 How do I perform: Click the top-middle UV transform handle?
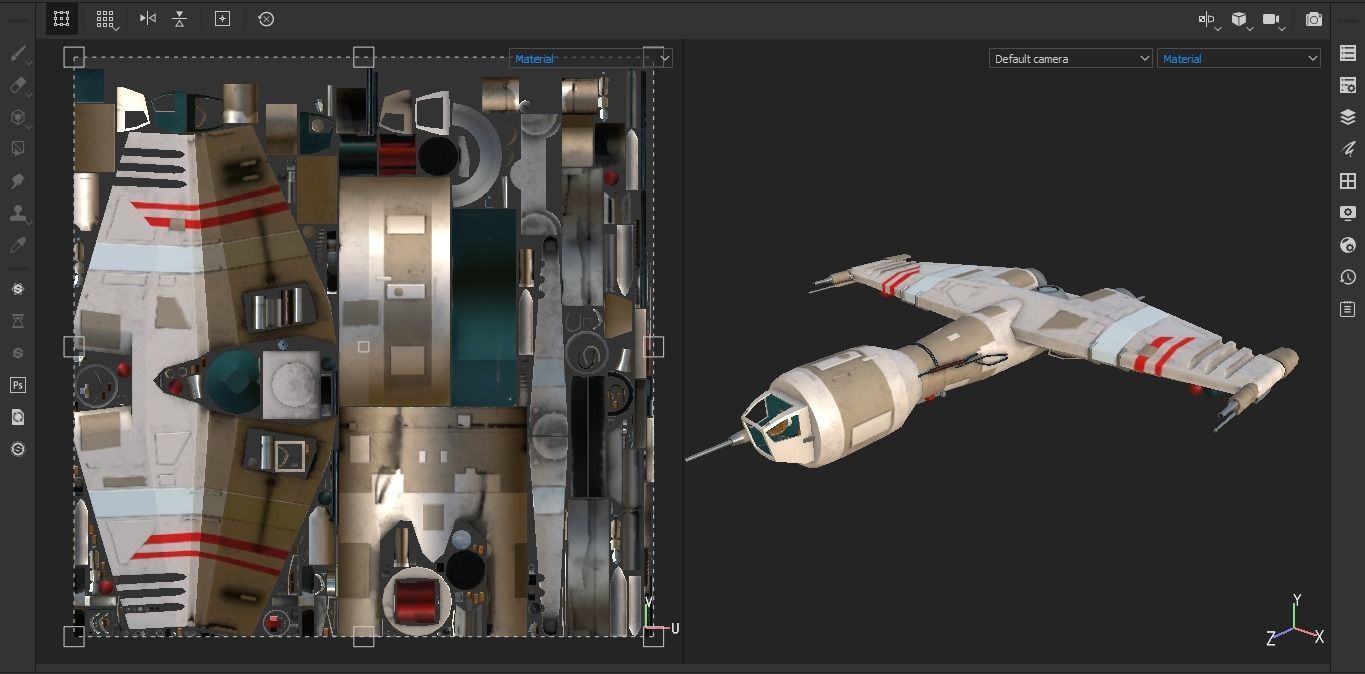coord(364,57)
